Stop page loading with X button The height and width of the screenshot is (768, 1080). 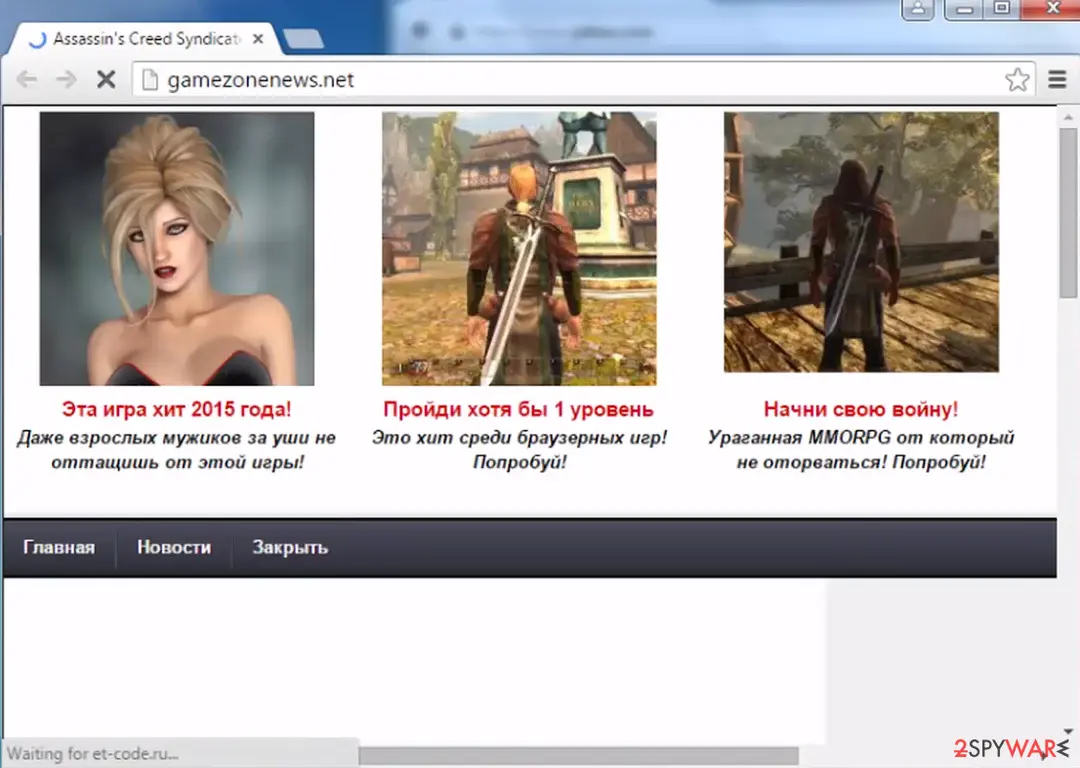click(106, 80)
